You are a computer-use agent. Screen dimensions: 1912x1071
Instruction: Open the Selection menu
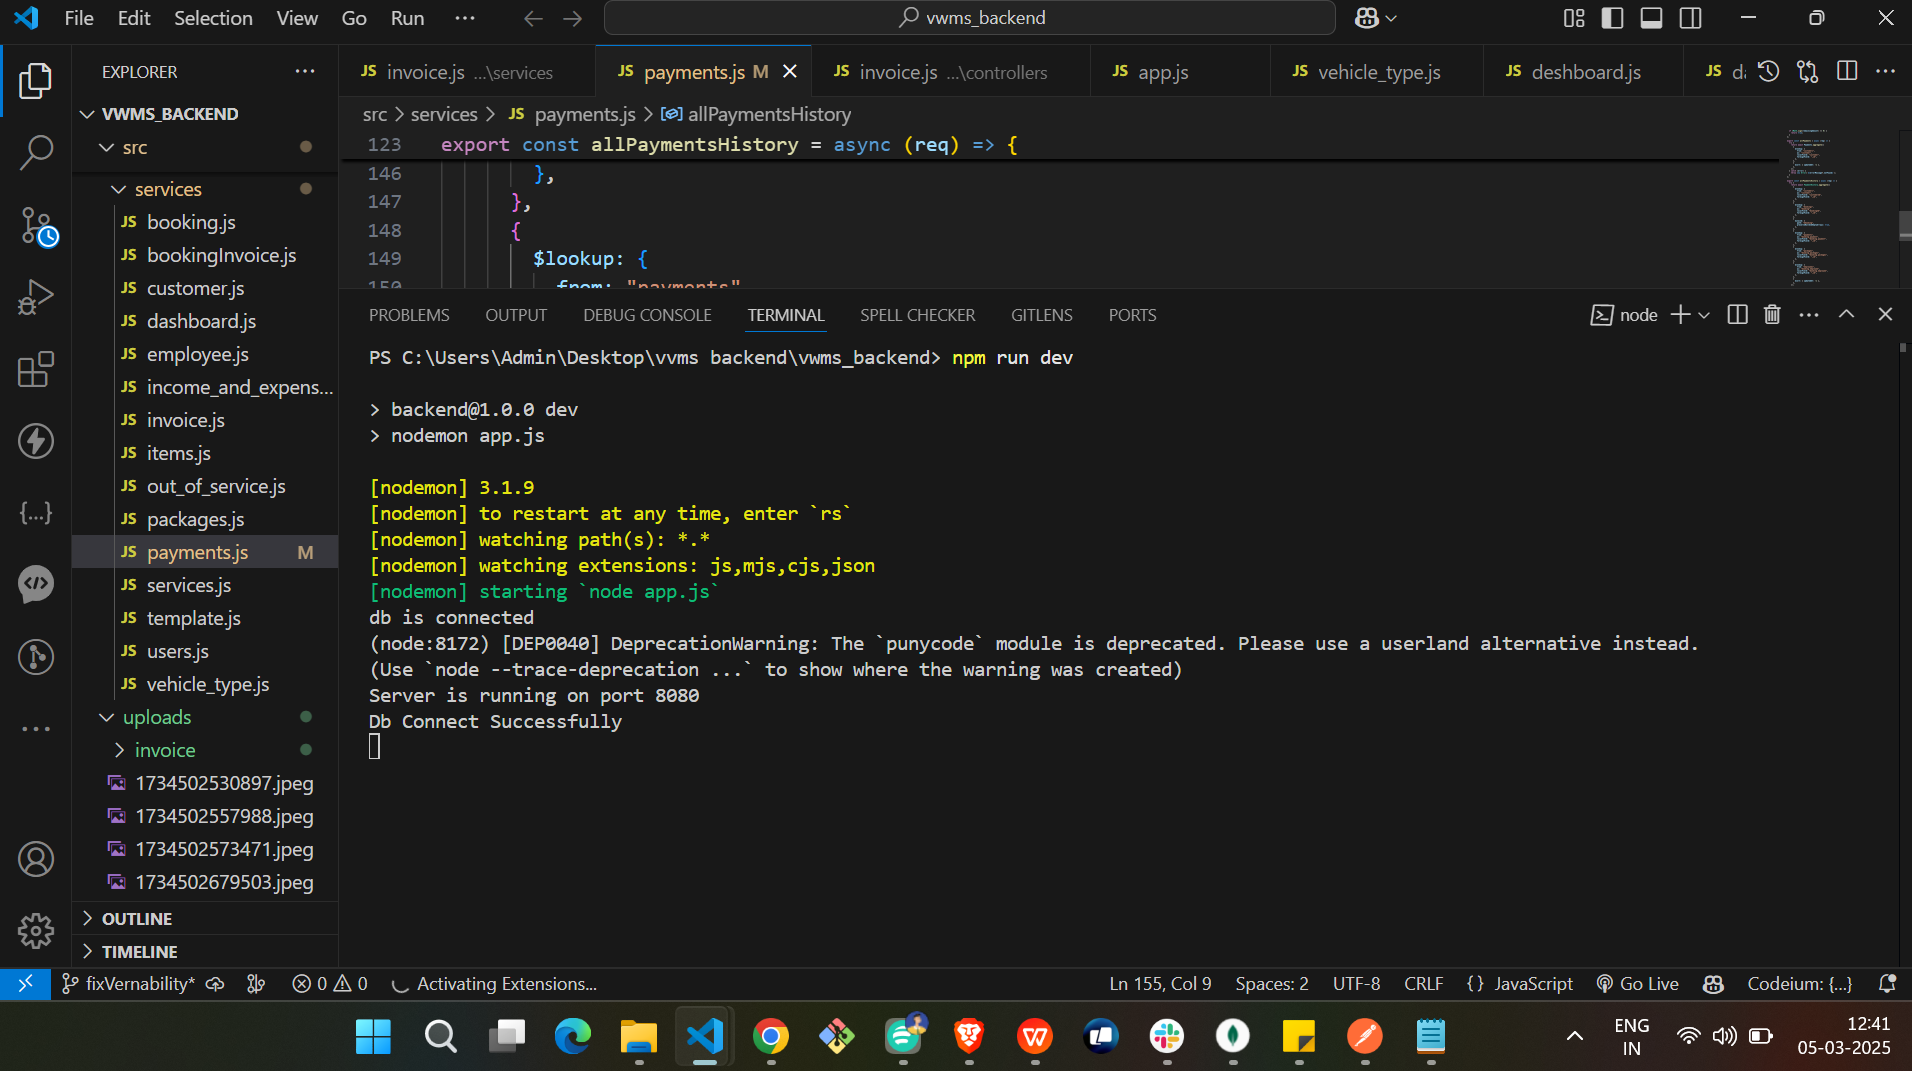tap(213, 18)
